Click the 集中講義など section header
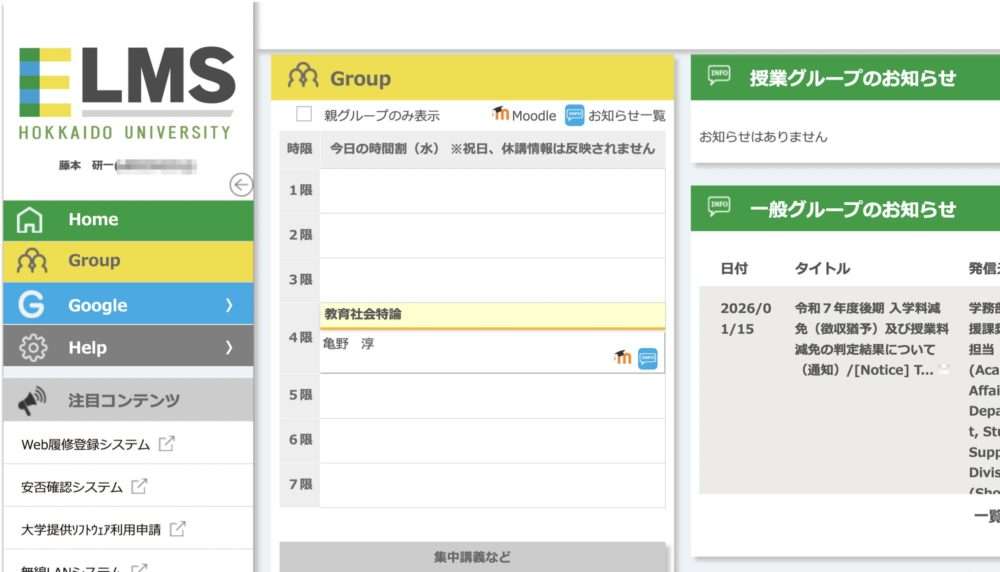This screenshot has width=1000, height=572. [473, 557]
